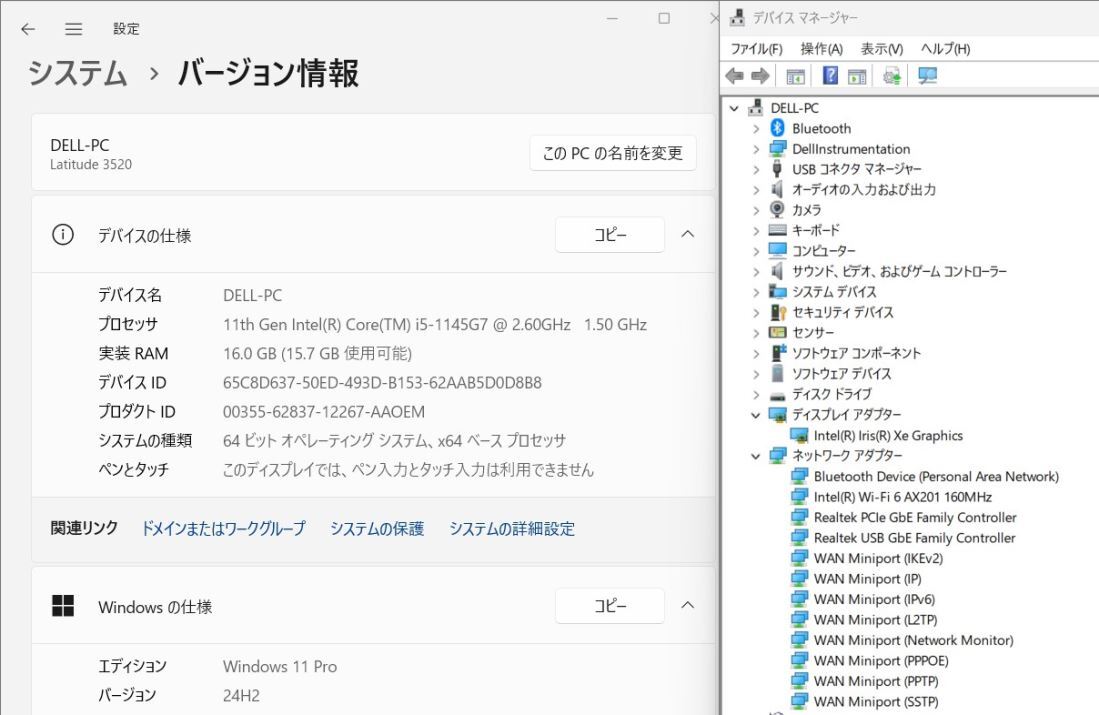
Task: Expand the software devices category arrow
Action: [756, 374]
